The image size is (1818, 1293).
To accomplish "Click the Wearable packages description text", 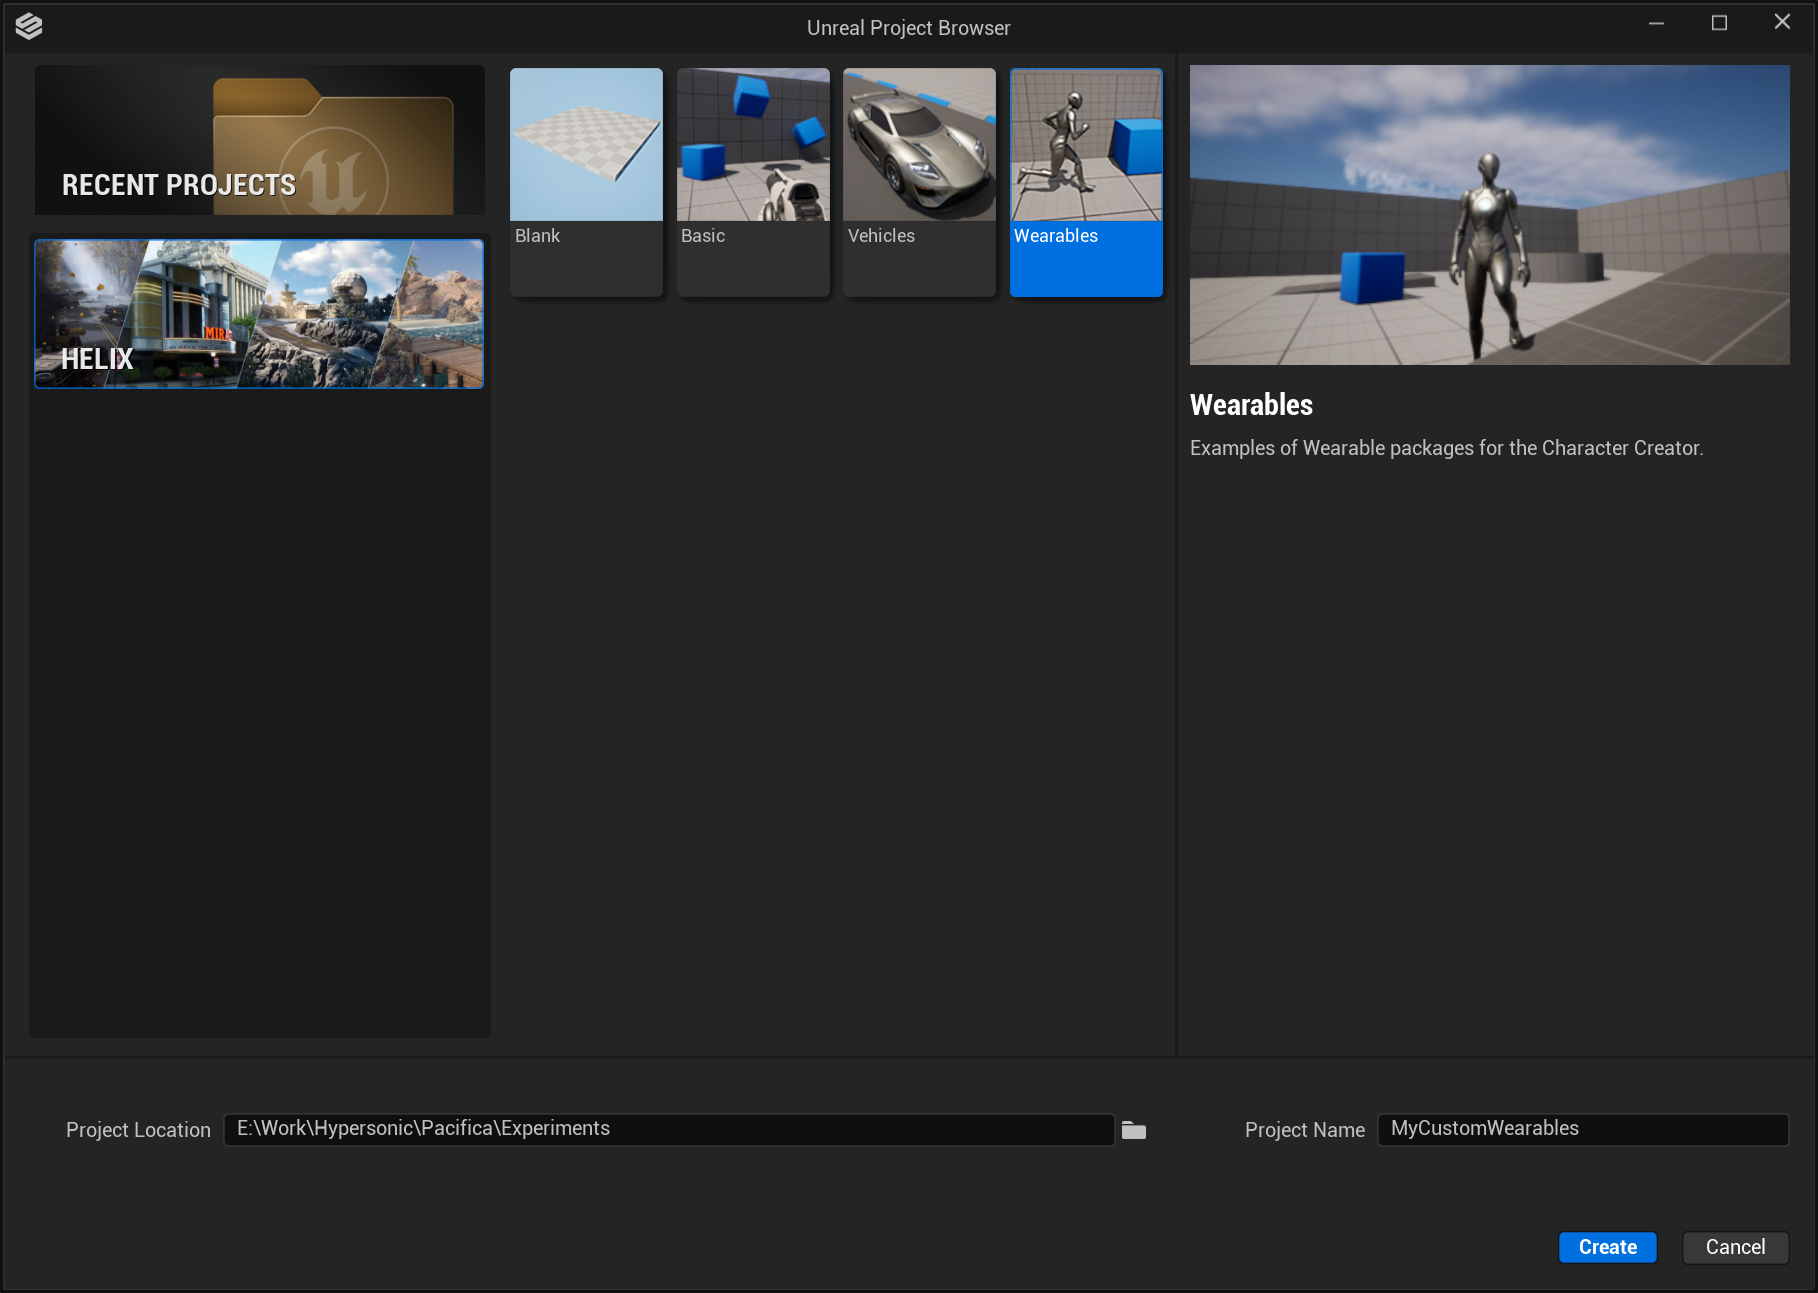I will pos(1446,448).
